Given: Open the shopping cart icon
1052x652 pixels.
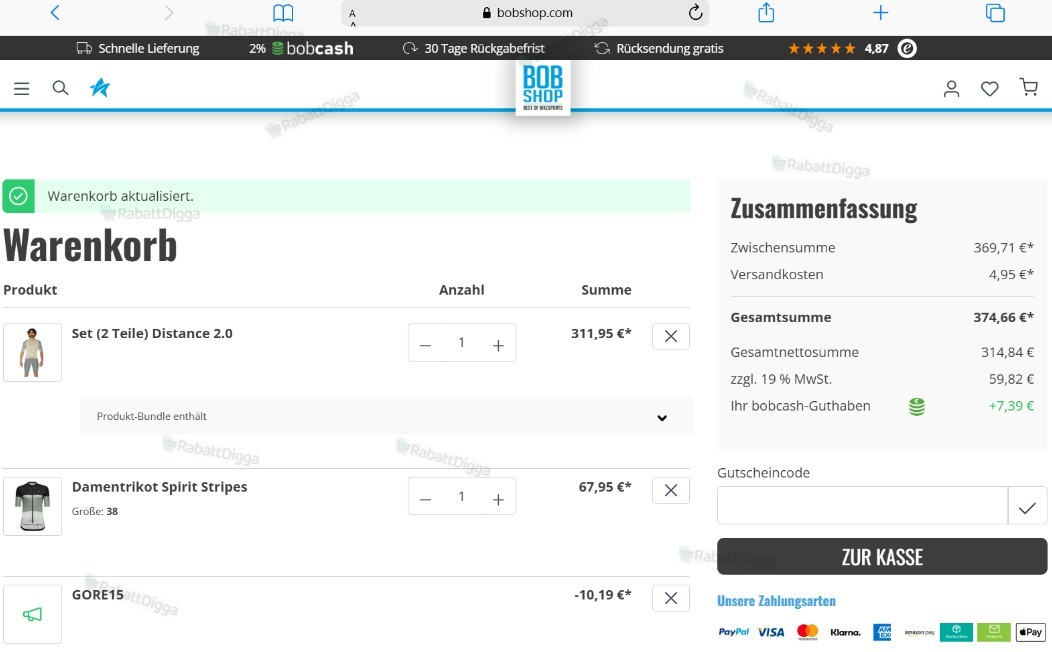Looking at the screenshot, I should click(x=1029, y=87).
